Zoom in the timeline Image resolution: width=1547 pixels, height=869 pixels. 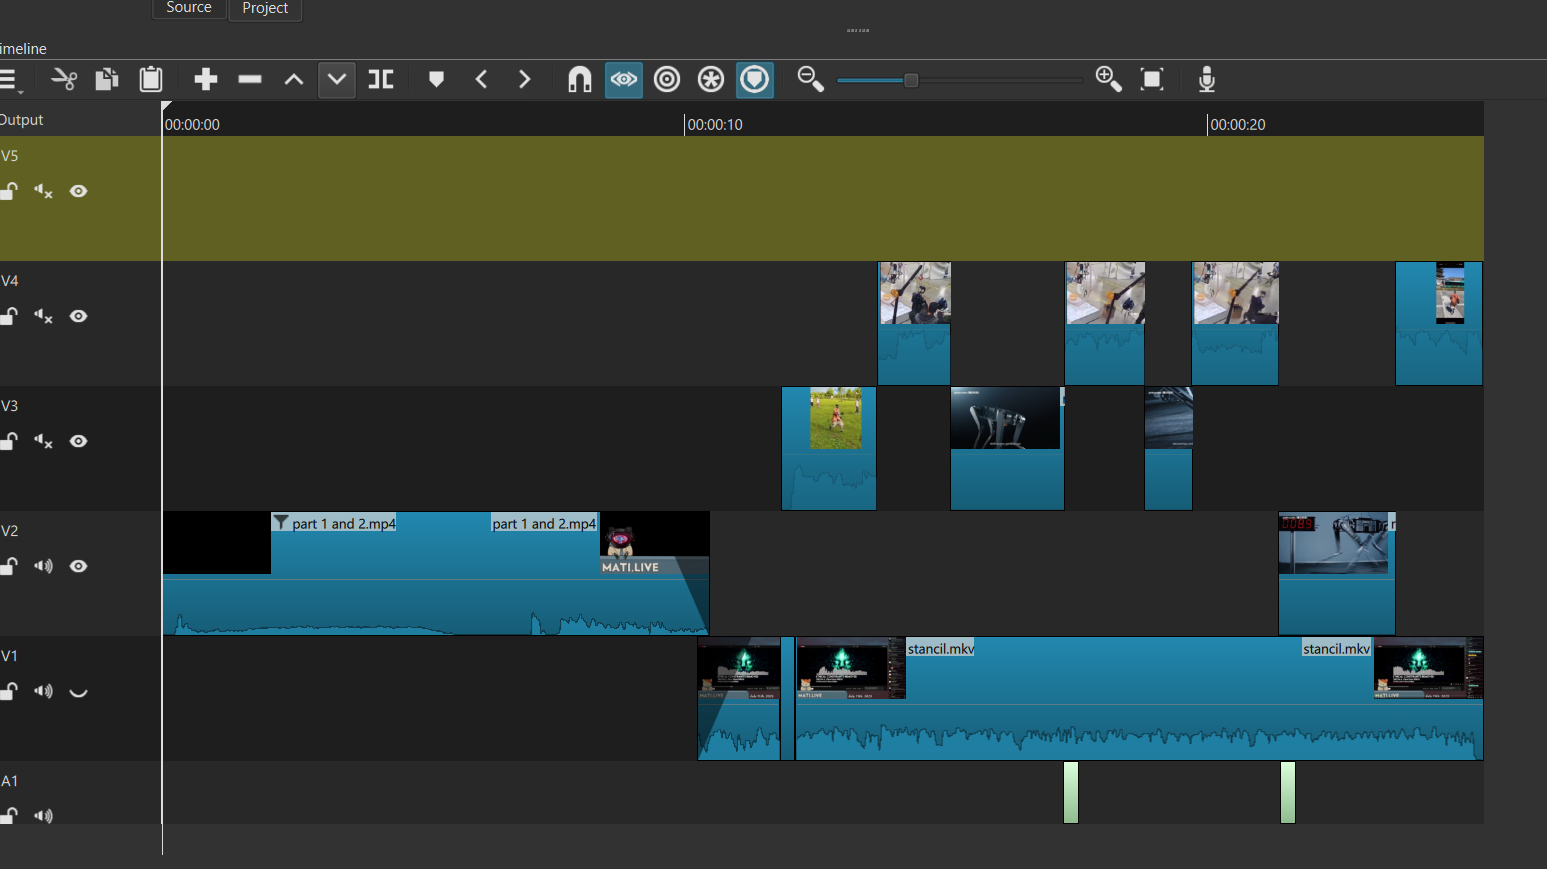tap(1108, 79)
